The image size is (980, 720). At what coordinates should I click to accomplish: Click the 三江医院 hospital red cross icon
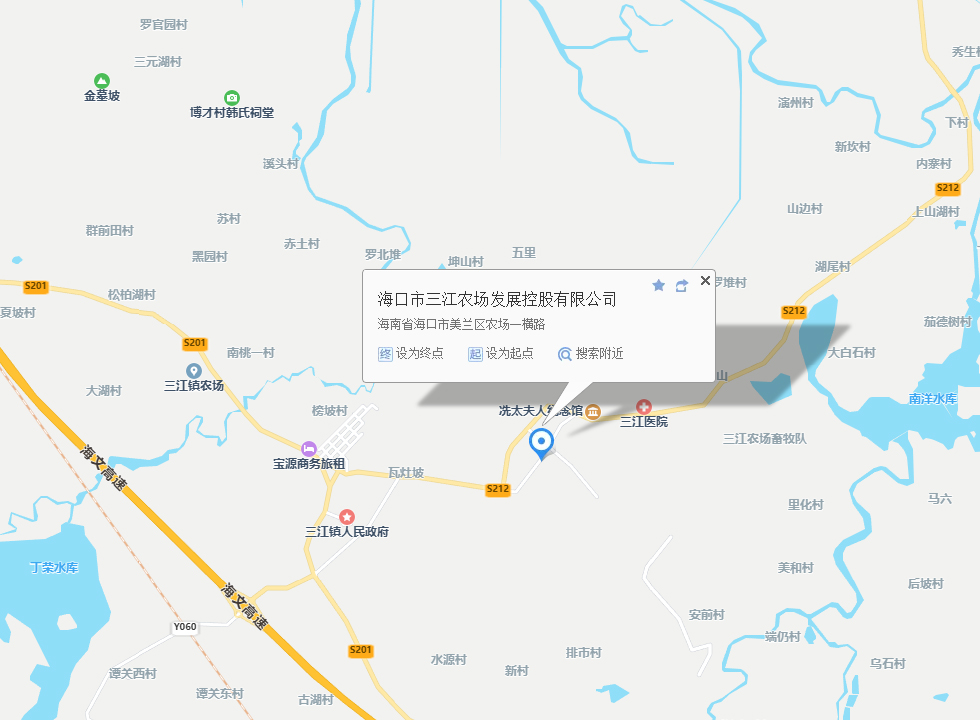(644, 407)
